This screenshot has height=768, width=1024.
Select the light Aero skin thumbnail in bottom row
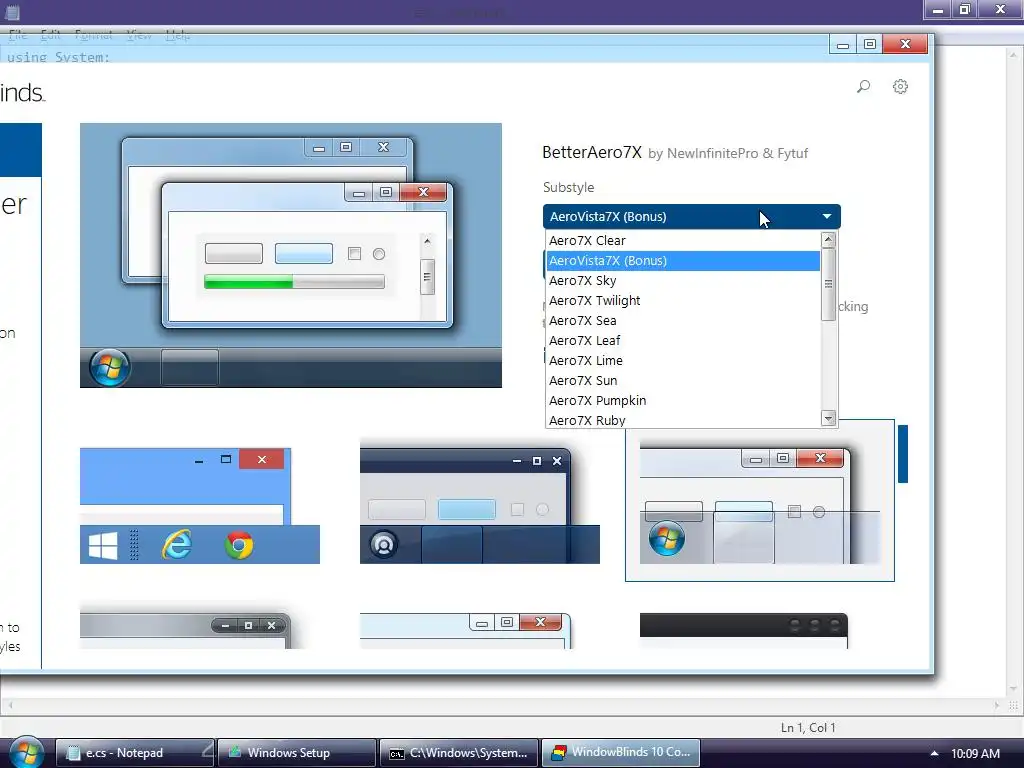pyautogui.click(x=466, y=630)
